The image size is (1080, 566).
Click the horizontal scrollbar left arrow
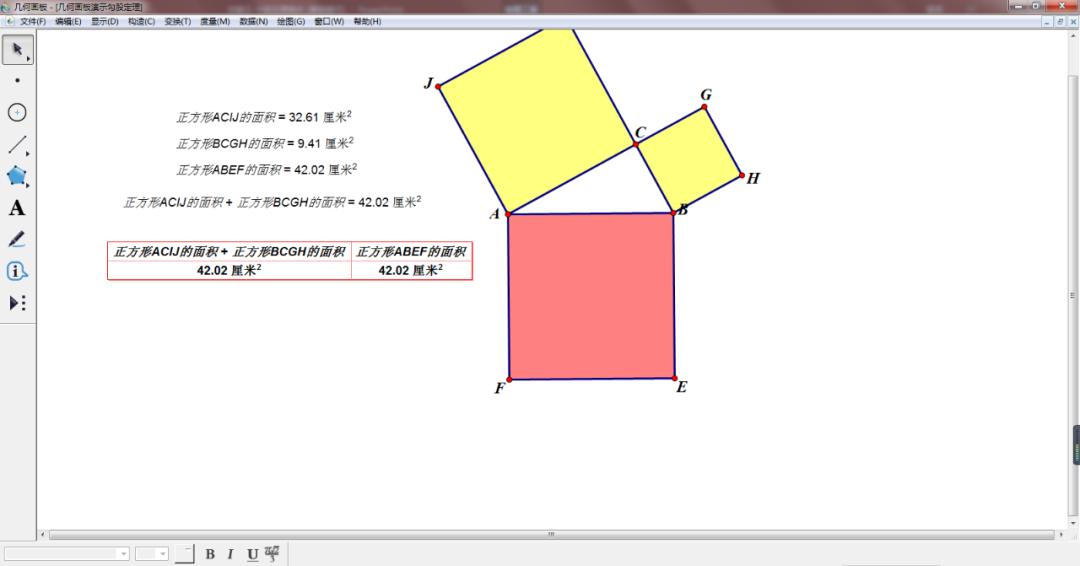tap(42, 534)
